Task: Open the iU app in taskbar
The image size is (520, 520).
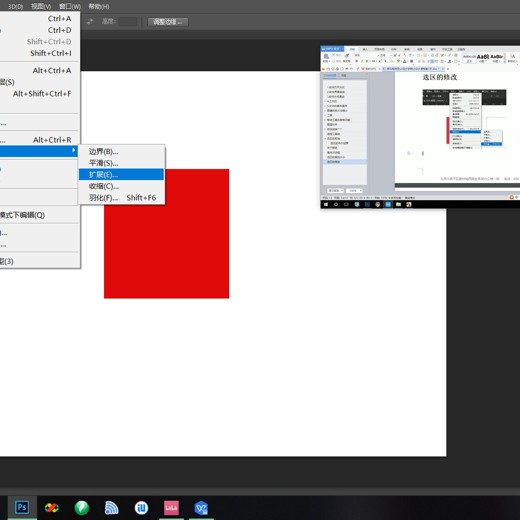Action: coord(141,508)
